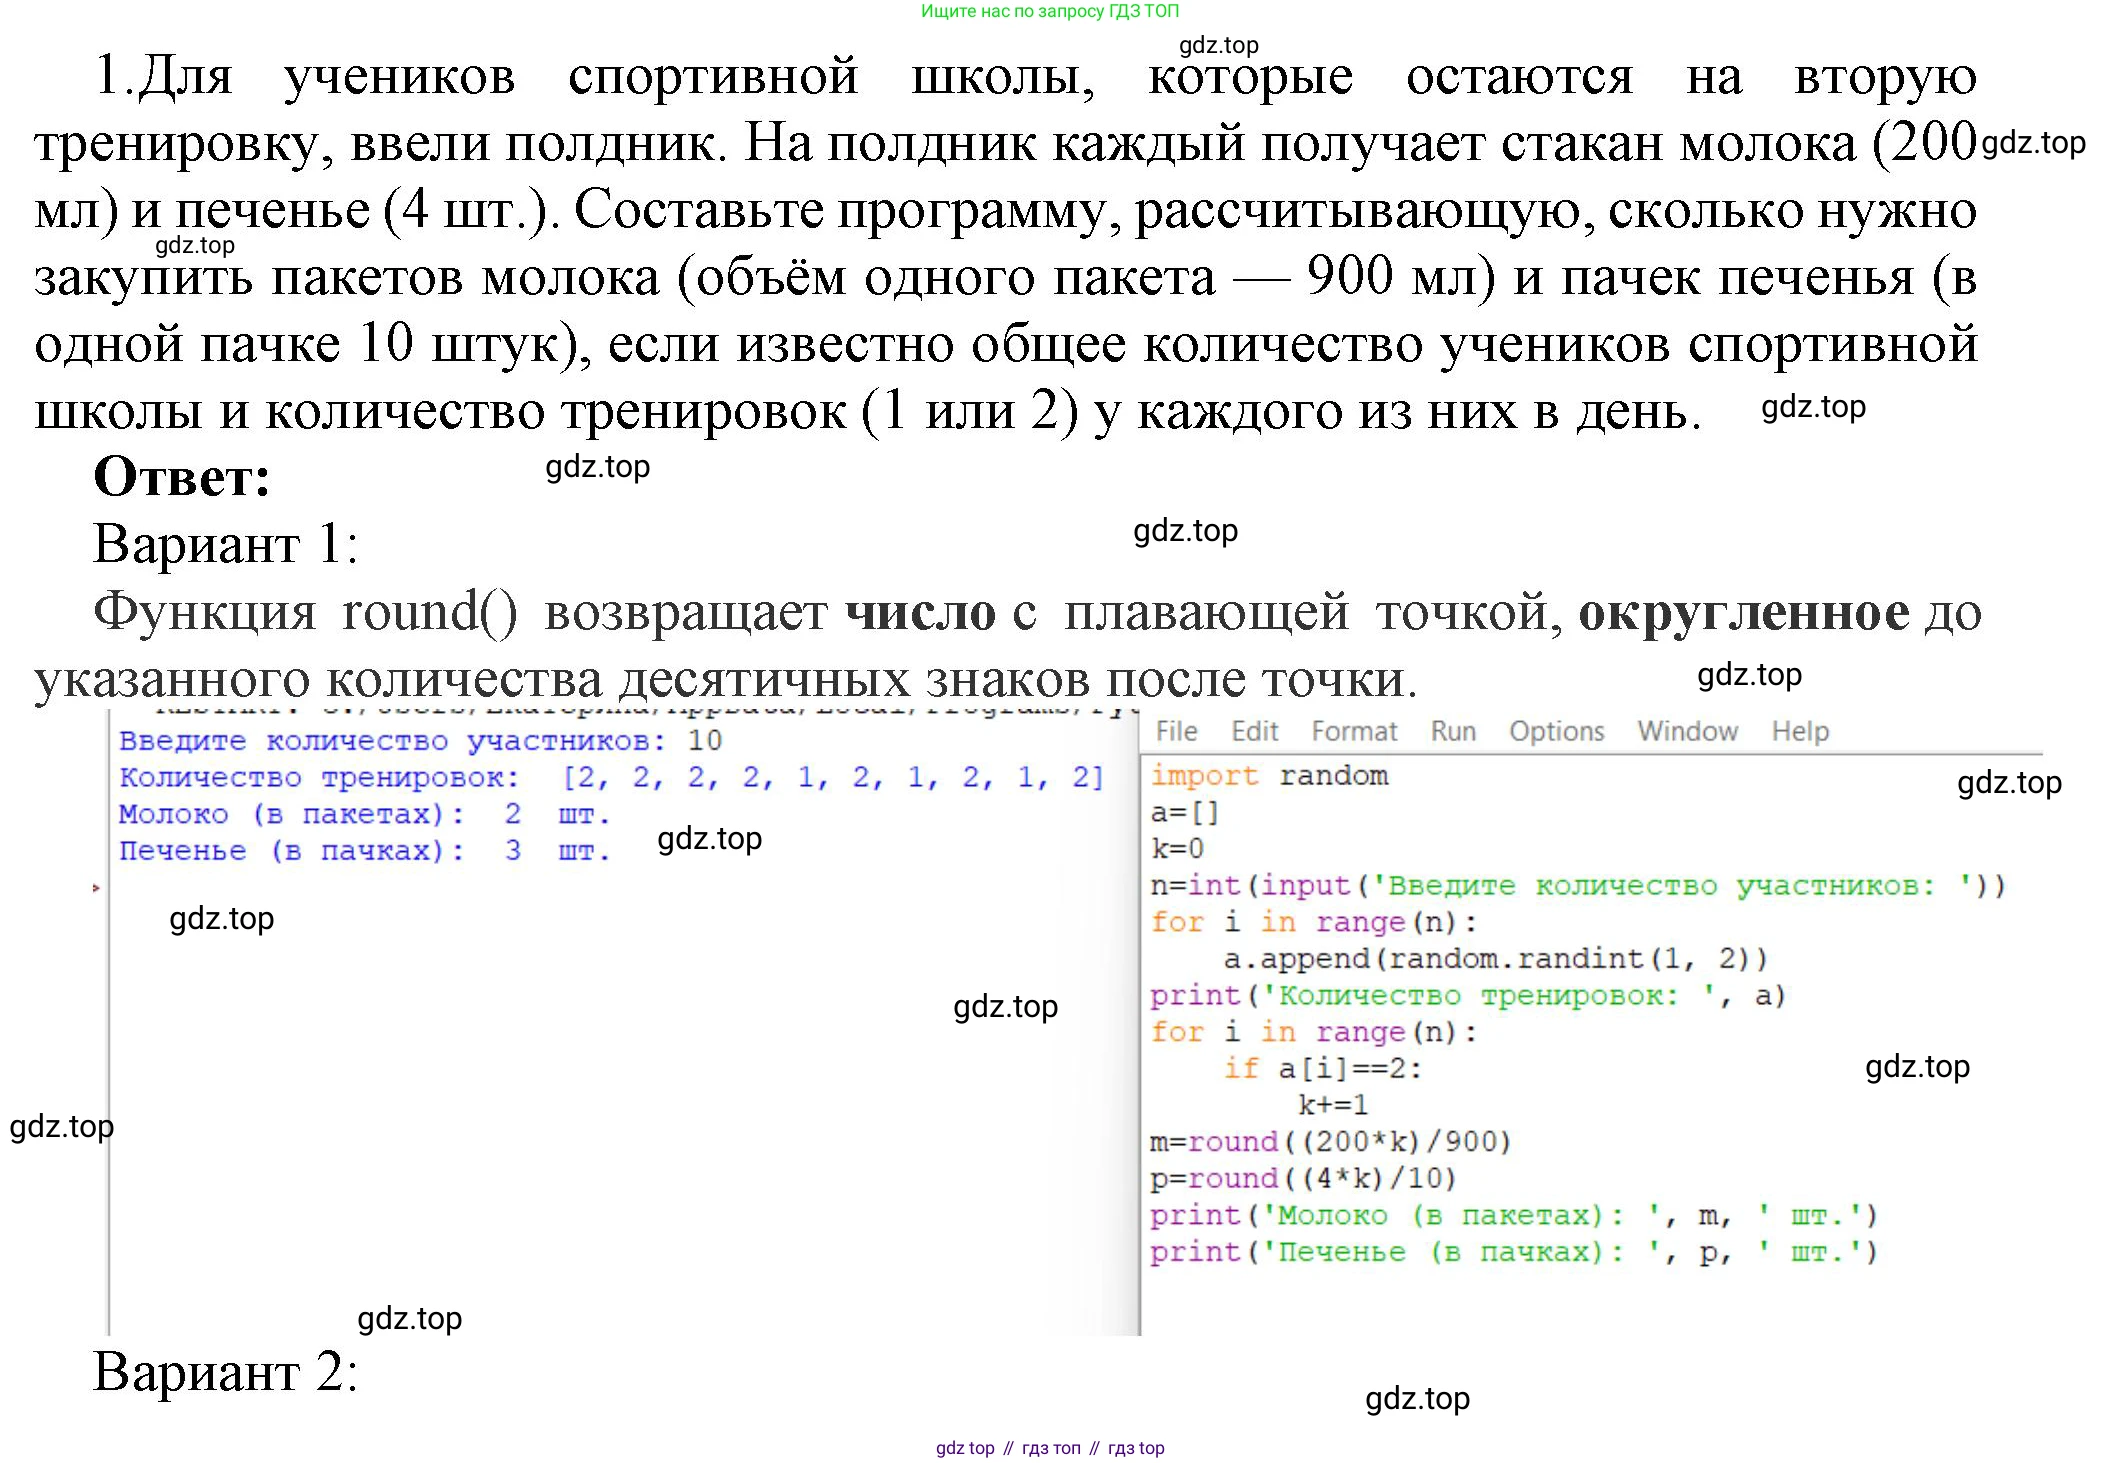This screenshot has height=1463, width=2103.
Task: Click the 'k=0' code line
Action: 1177,848
